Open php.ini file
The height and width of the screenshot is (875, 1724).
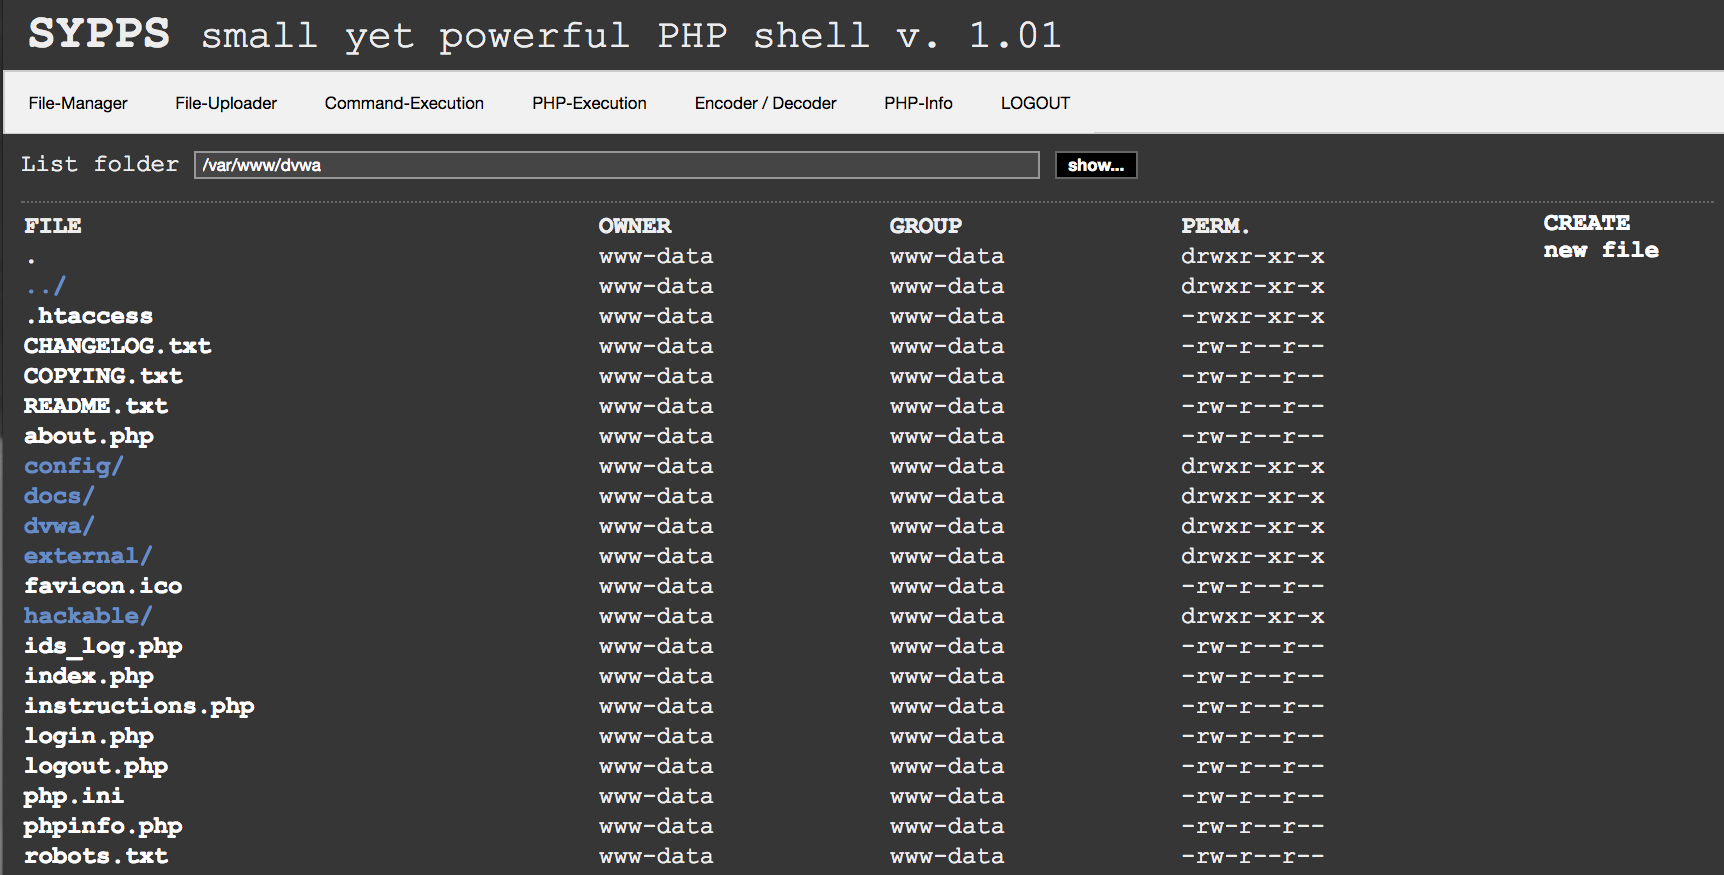tap(74, 796)
